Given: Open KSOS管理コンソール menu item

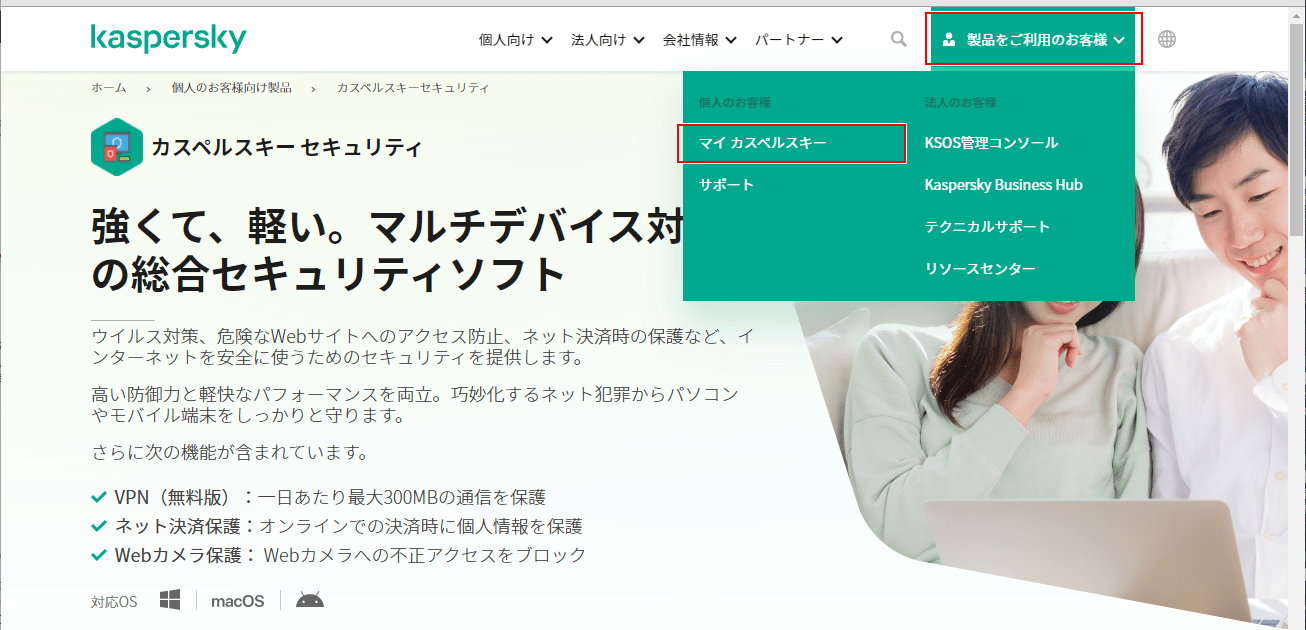Looking at the screenshot, I should point(991,143).
